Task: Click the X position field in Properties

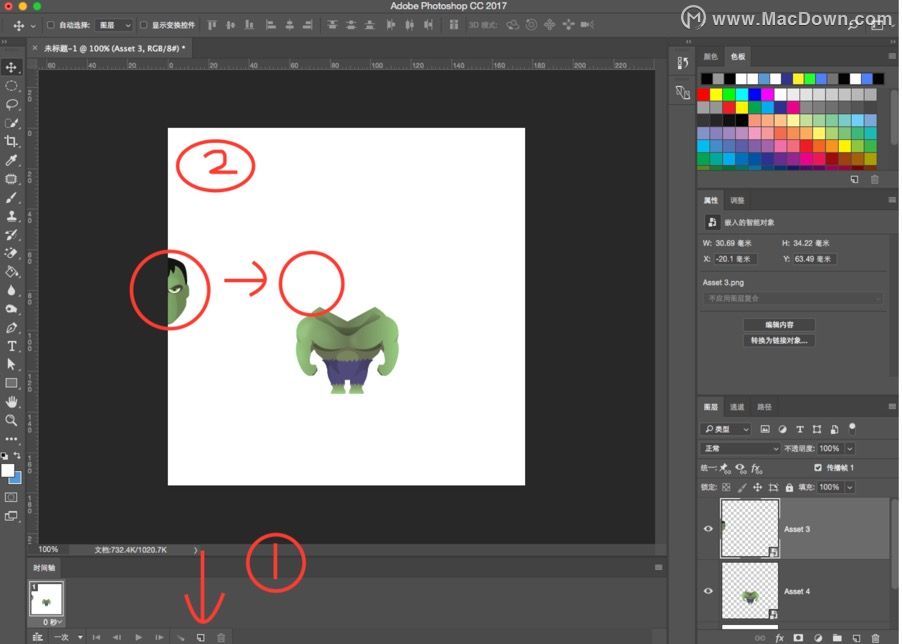Action: pyautogui.click(x=736, y=259)
